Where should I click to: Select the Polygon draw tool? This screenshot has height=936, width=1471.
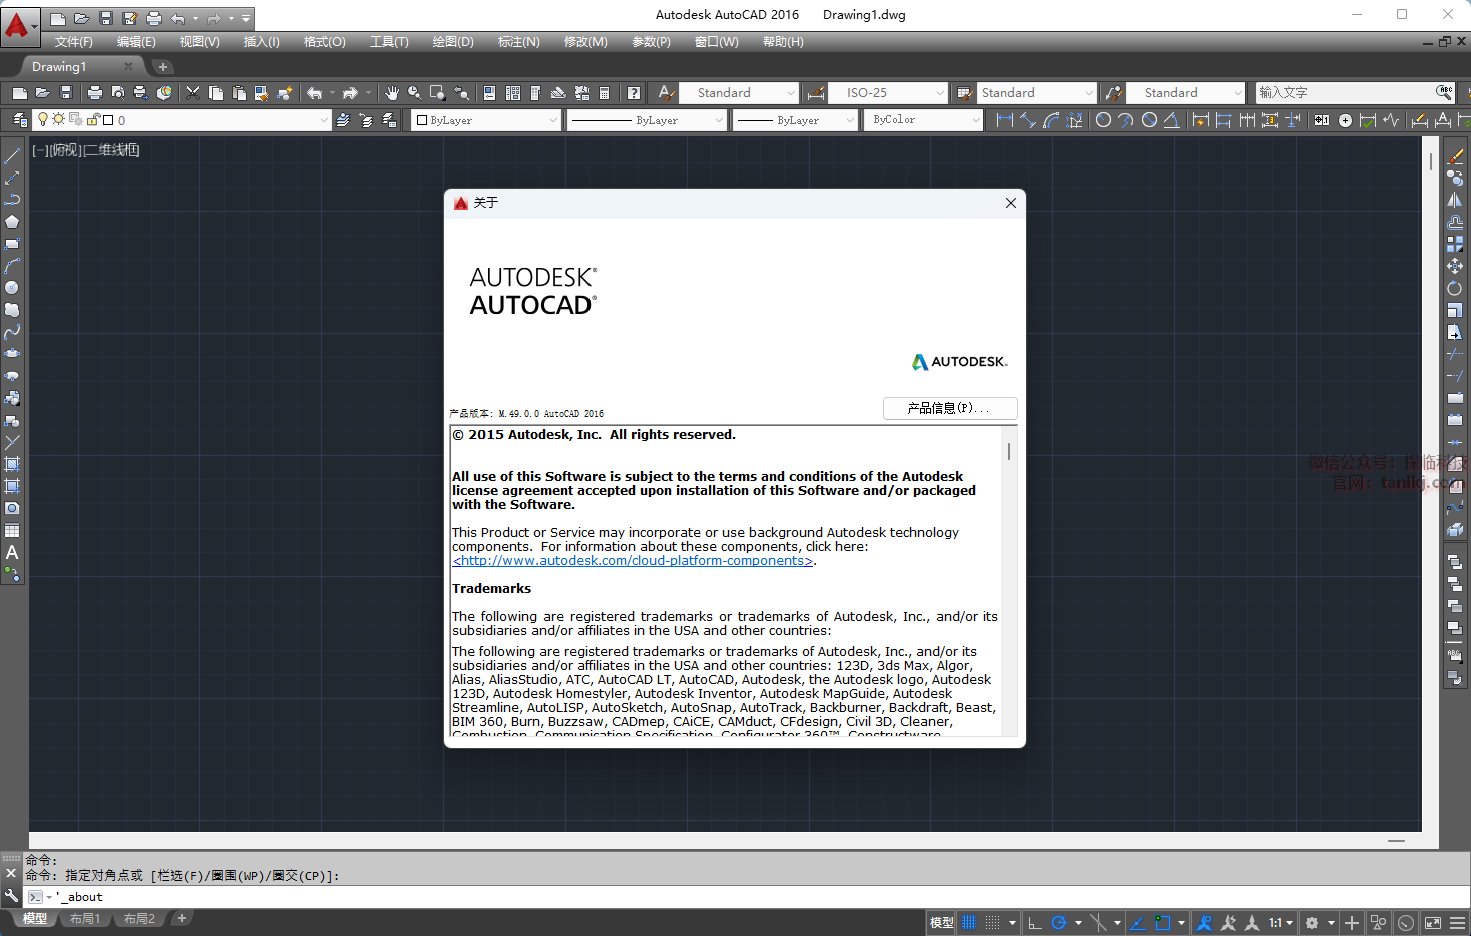click(12, 222)
